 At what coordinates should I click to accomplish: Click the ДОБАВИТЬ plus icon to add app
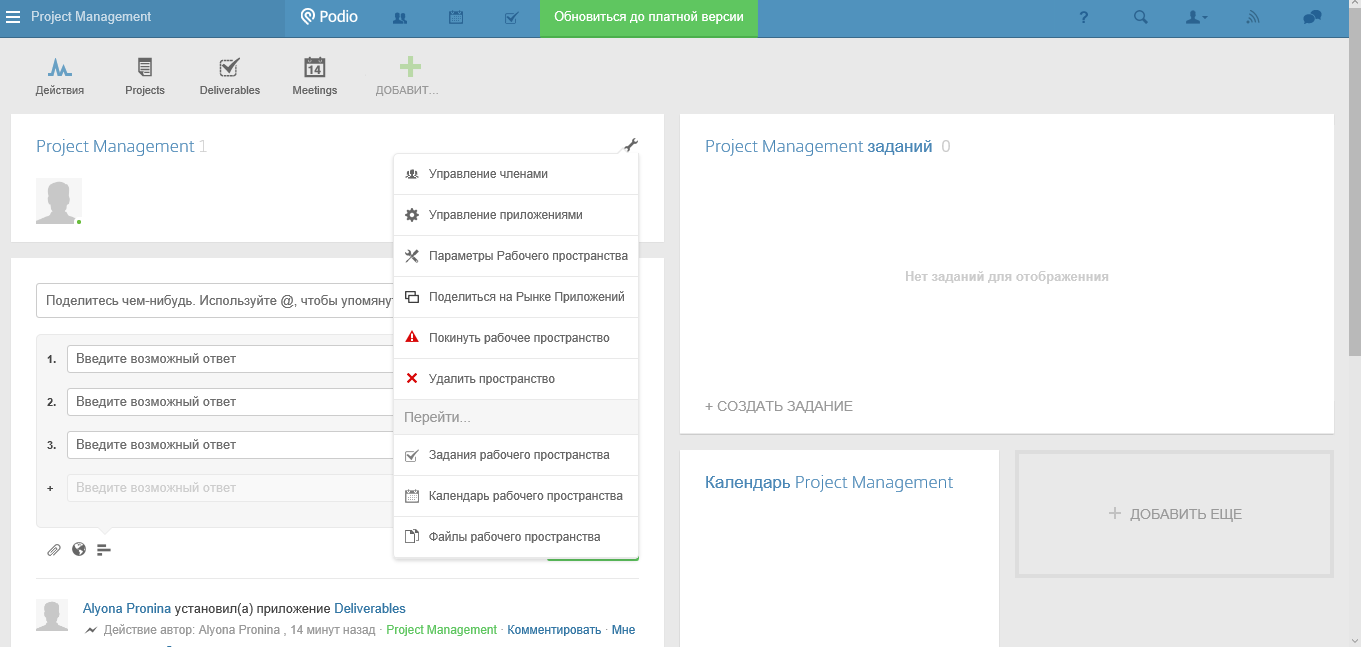410,68
